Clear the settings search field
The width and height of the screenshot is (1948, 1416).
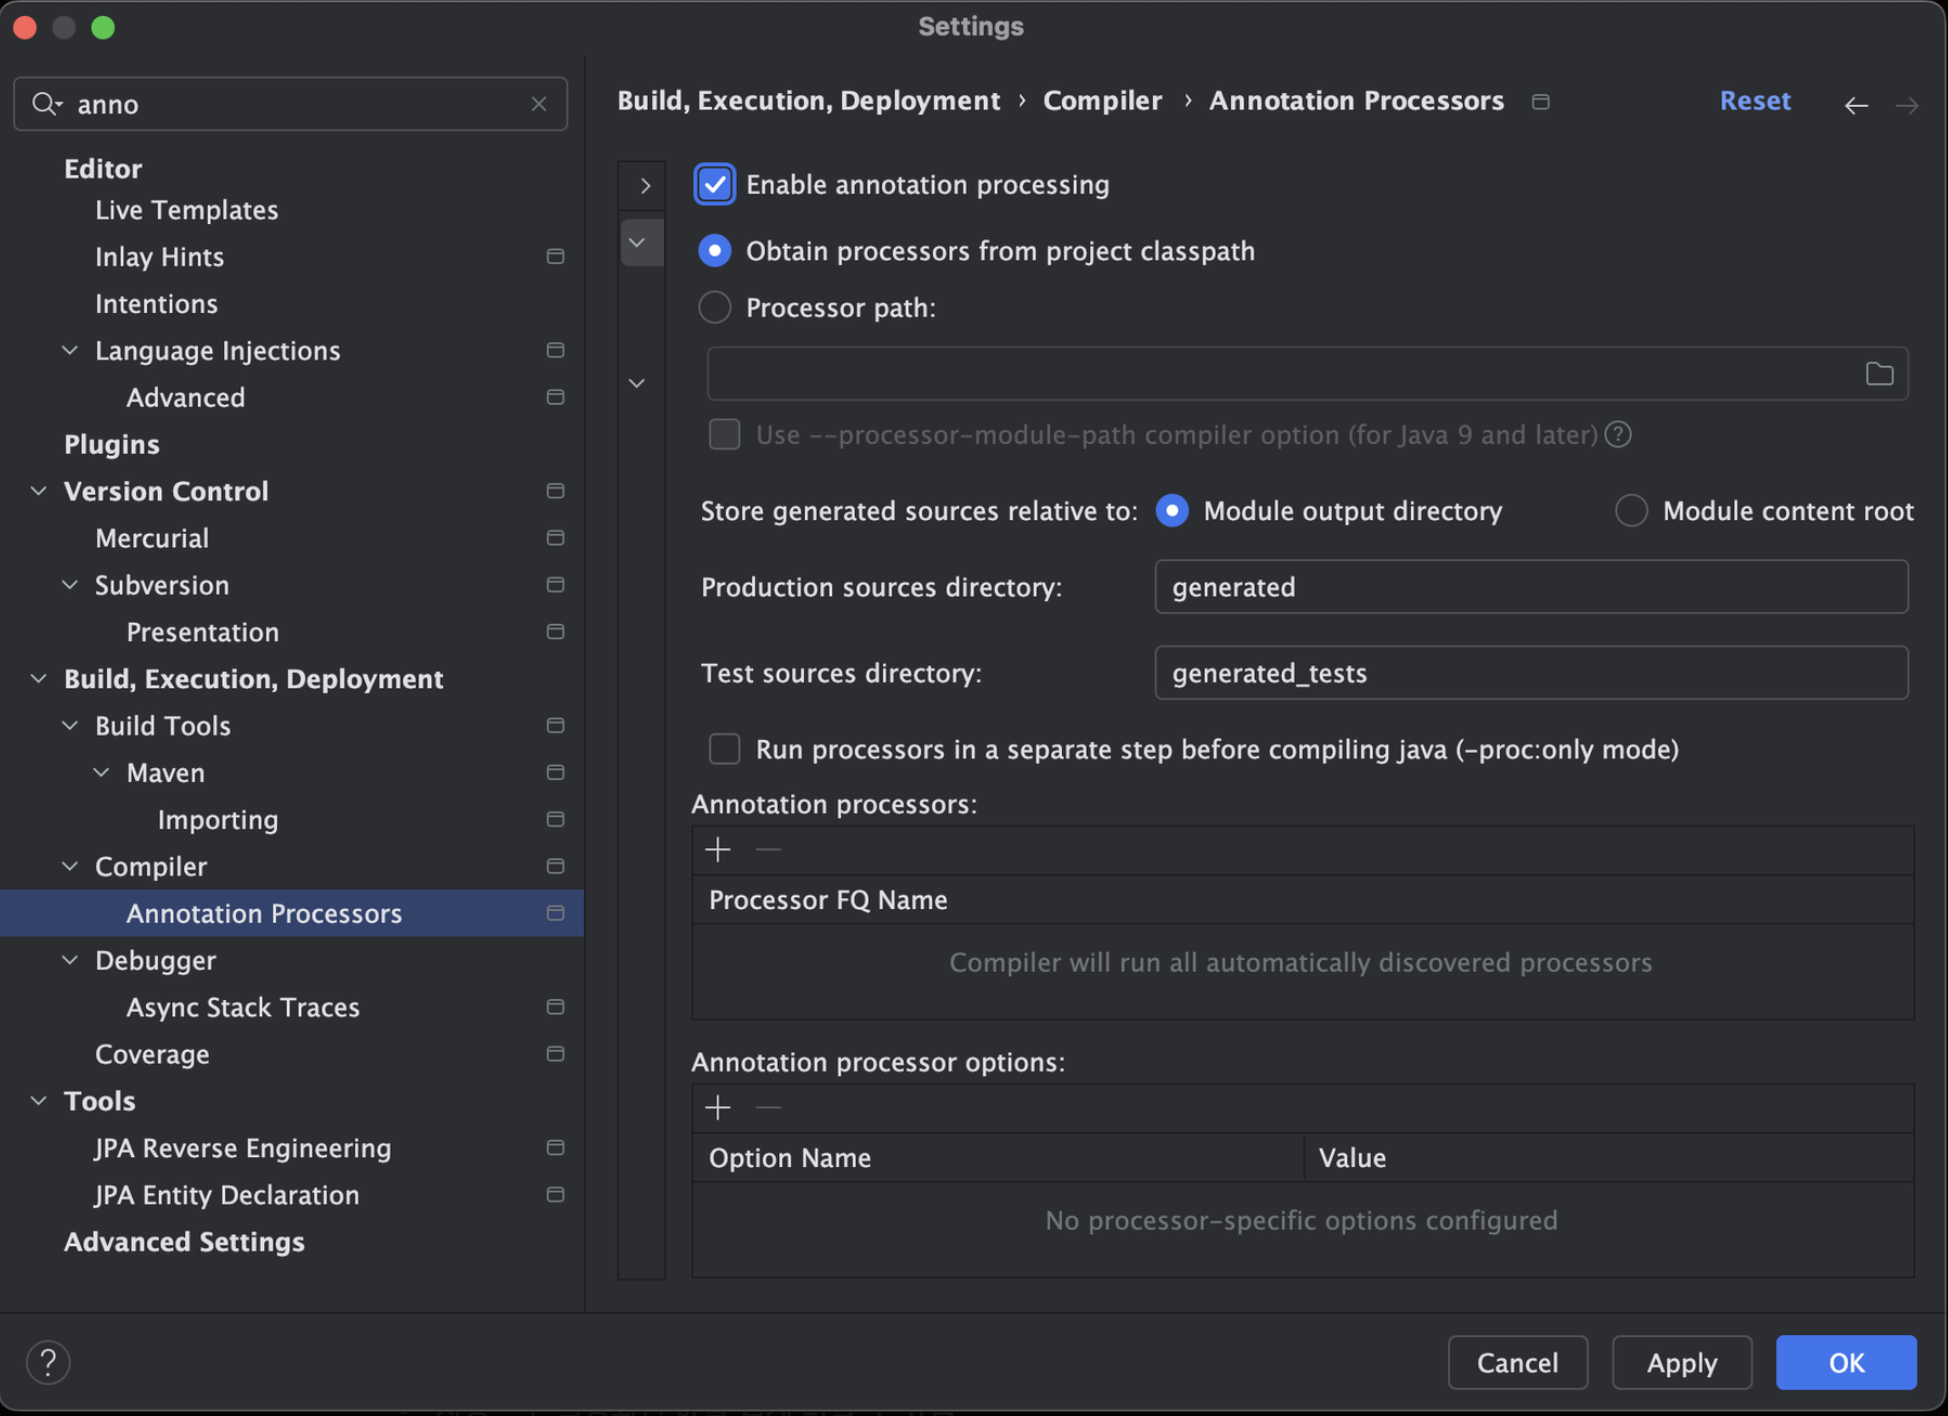[x=539, y=104]
